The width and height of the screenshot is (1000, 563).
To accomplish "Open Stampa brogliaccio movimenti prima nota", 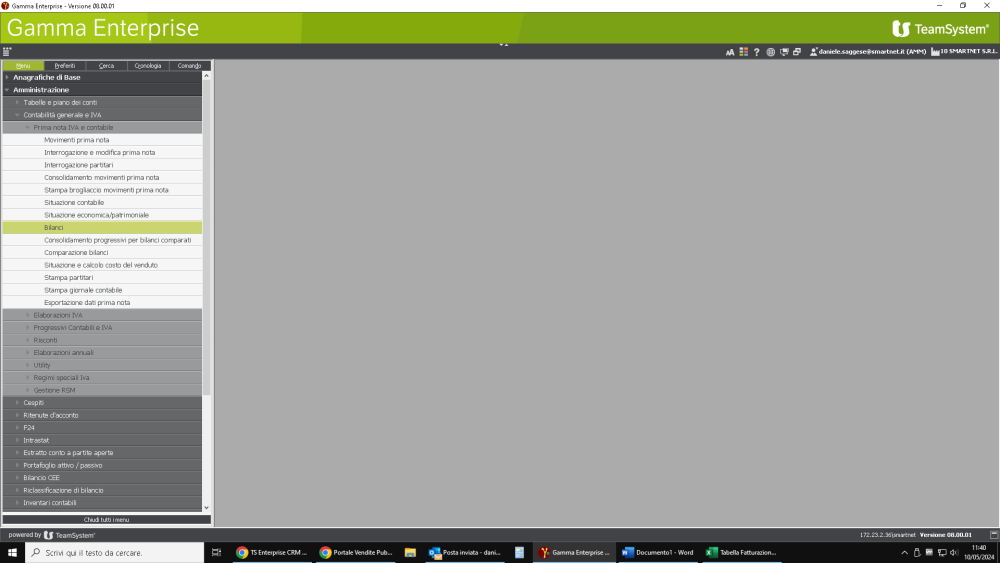I will pos(102,190).
